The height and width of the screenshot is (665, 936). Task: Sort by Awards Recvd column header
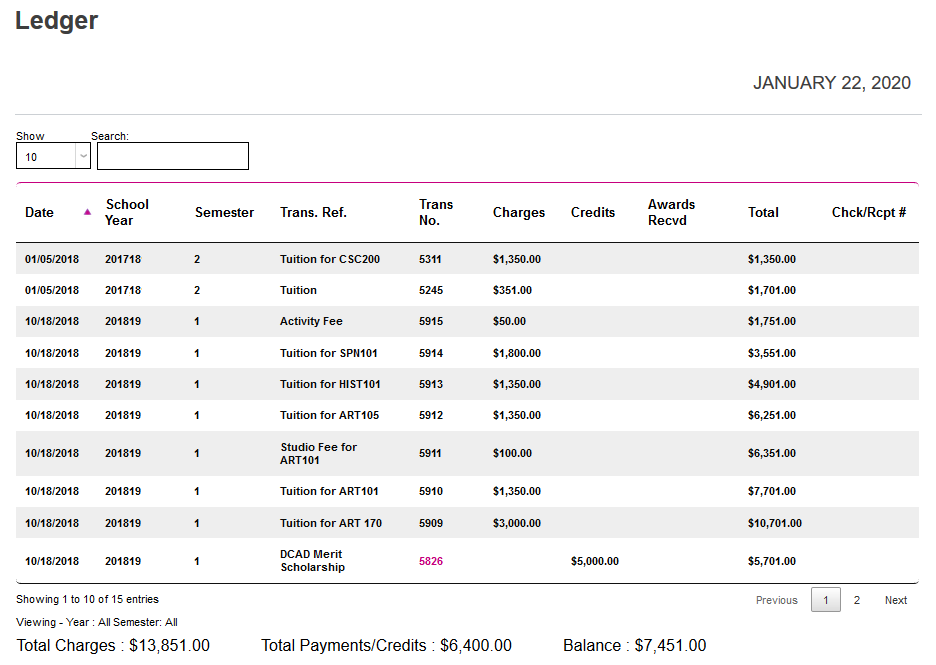671,212
